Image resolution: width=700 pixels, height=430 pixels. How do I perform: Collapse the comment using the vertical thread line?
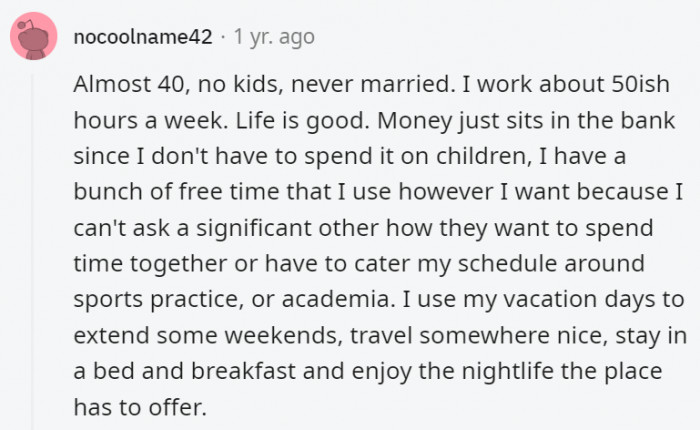pos(32,252)
